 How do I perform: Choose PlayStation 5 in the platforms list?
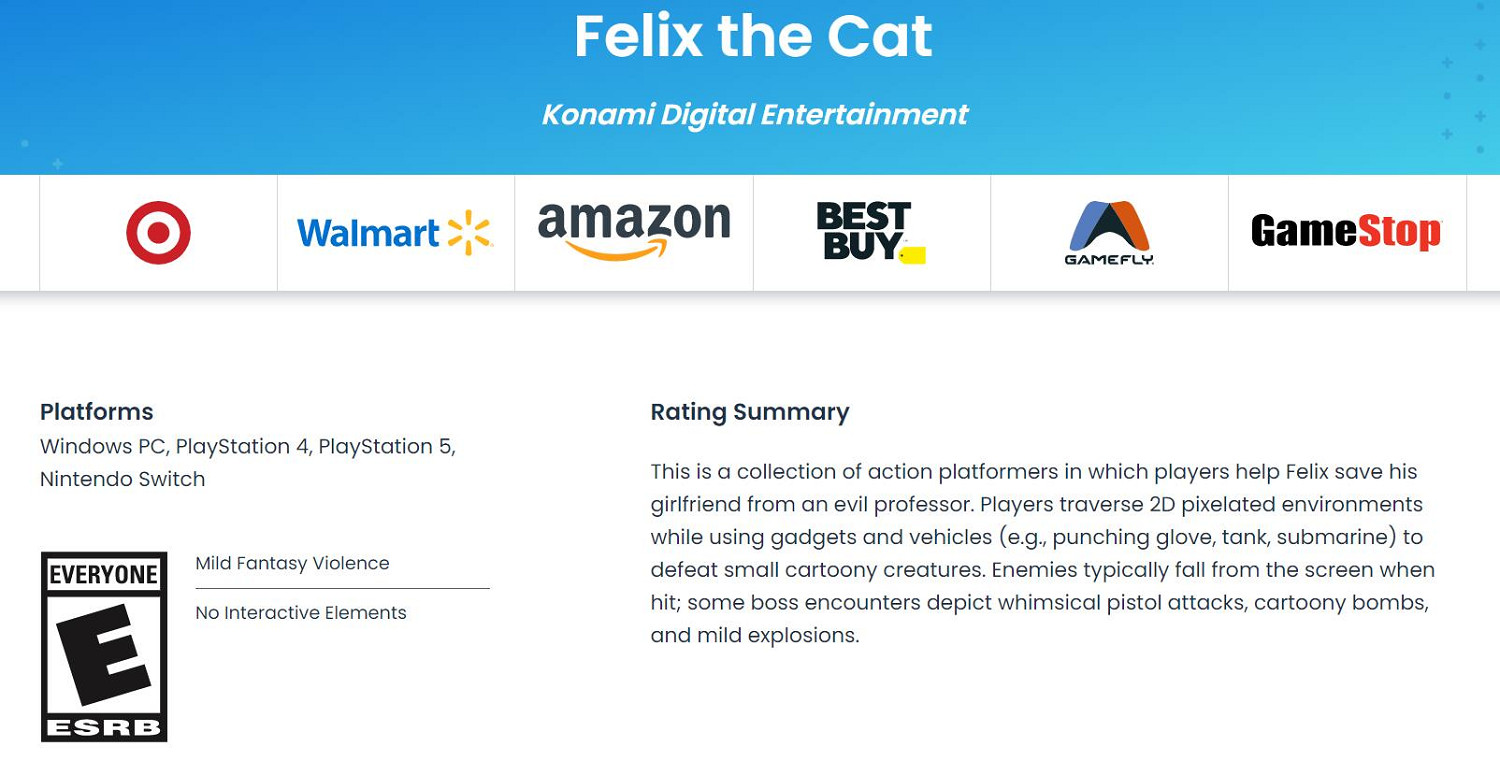click(385, 446)
